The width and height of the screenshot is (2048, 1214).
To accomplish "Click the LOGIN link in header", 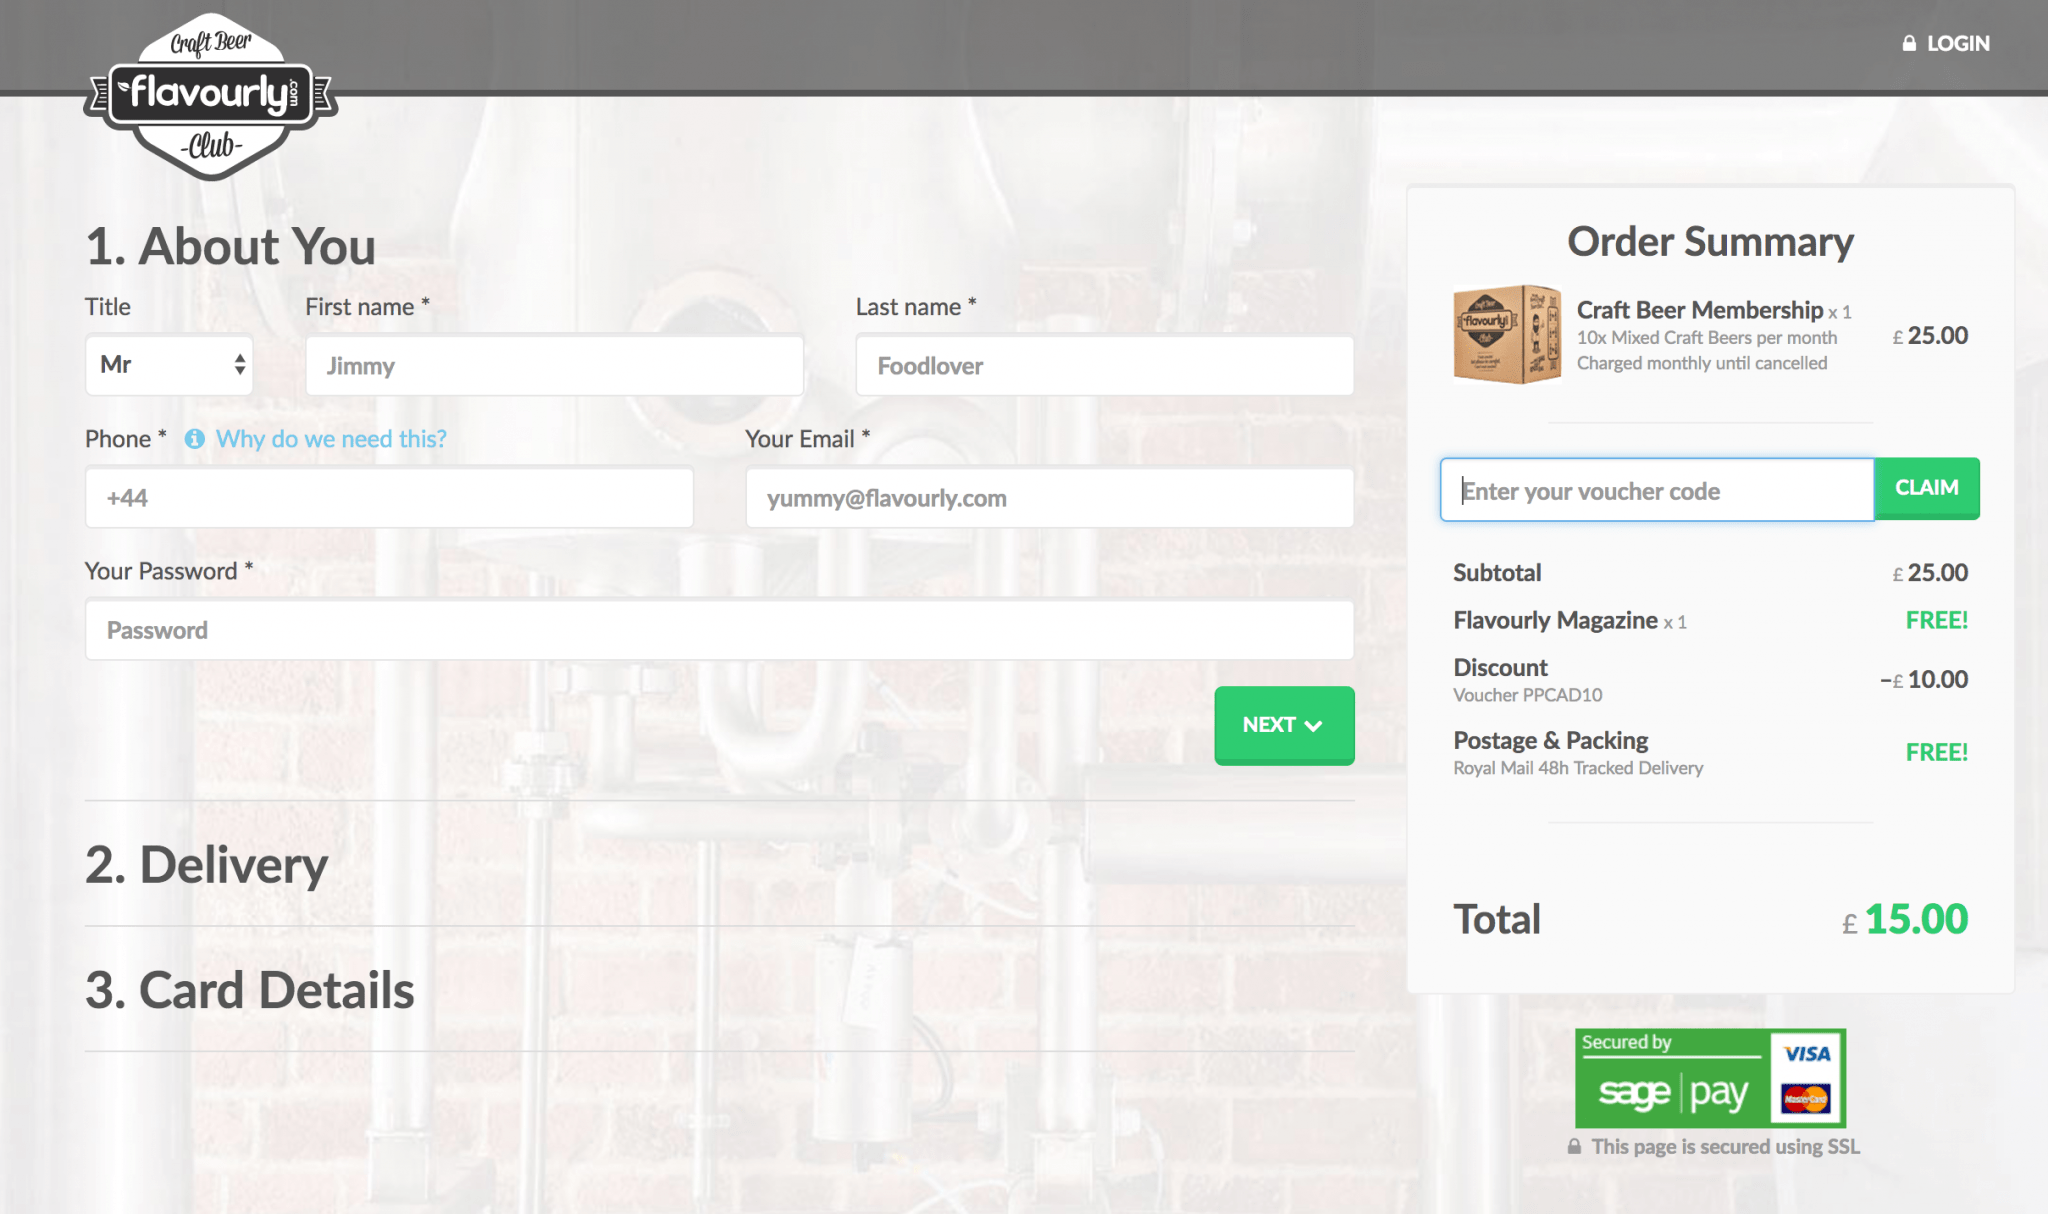I will tap(1957, 43).
